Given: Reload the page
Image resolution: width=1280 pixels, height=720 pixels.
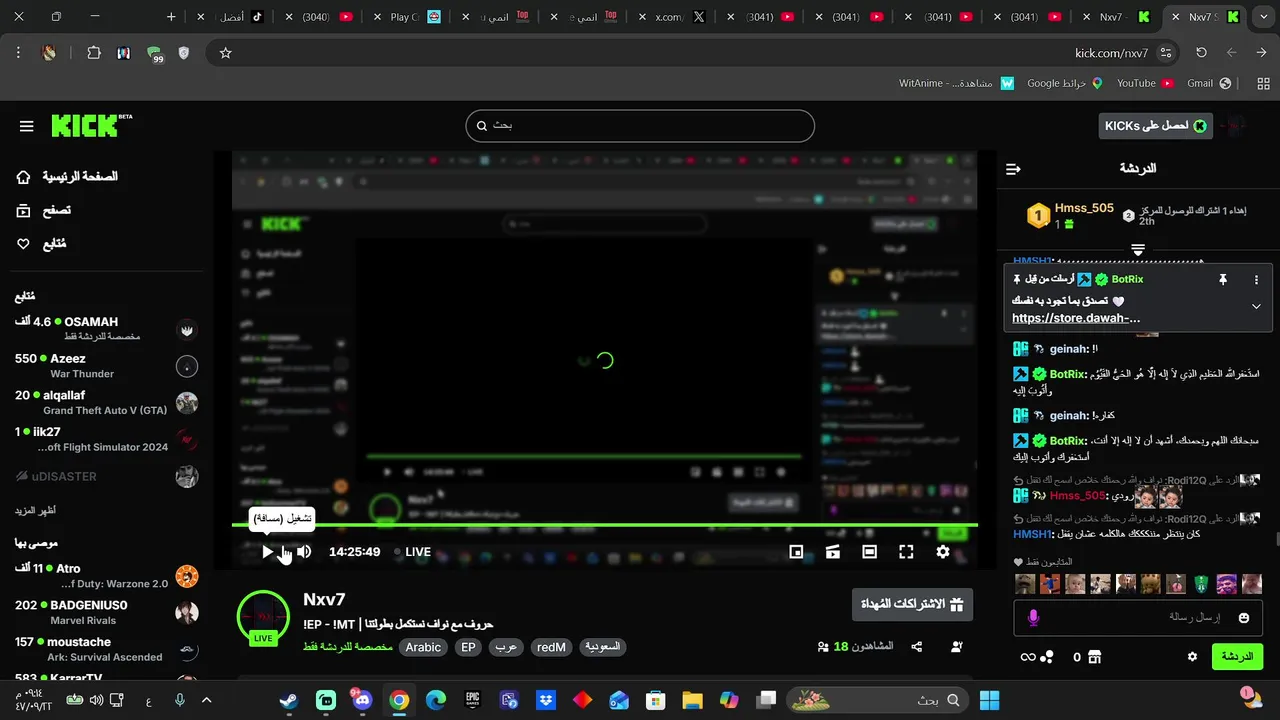Looking at the screenshot, I should click(x=1201, y=53).
